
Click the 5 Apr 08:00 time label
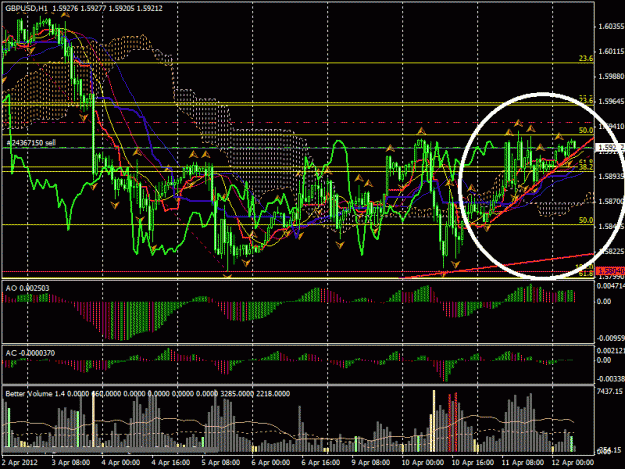click(221, 462)
